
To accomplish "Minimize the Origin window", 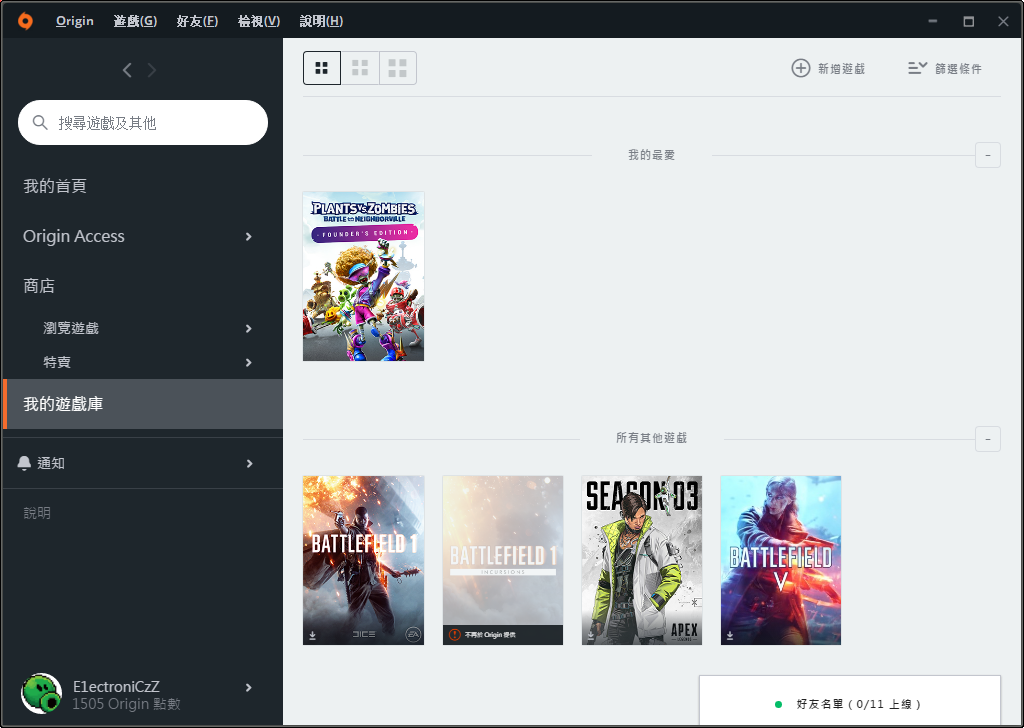I will pos(933,21).
